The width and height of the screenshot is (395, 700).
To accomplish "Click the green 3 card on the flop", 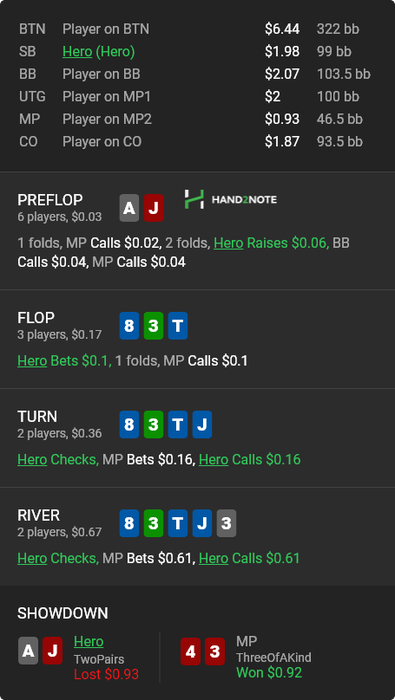I will (x=153, y=326).
